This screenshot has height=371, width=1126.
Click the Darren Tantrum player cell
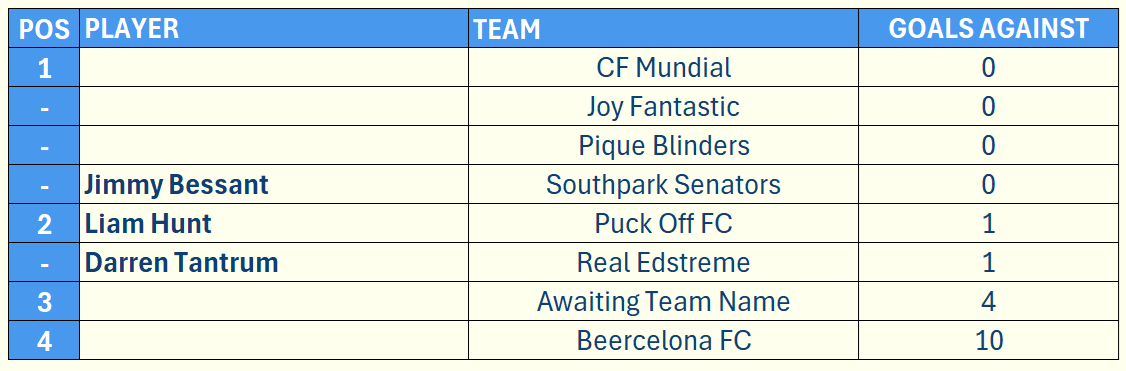pyautogui.click(x=274, y=262)
